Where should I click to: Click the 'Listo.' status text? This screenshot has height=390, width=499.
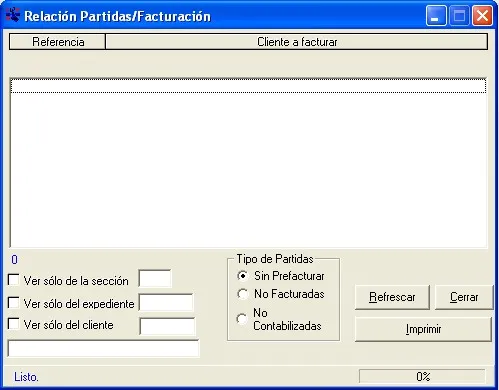click(26, 377)
